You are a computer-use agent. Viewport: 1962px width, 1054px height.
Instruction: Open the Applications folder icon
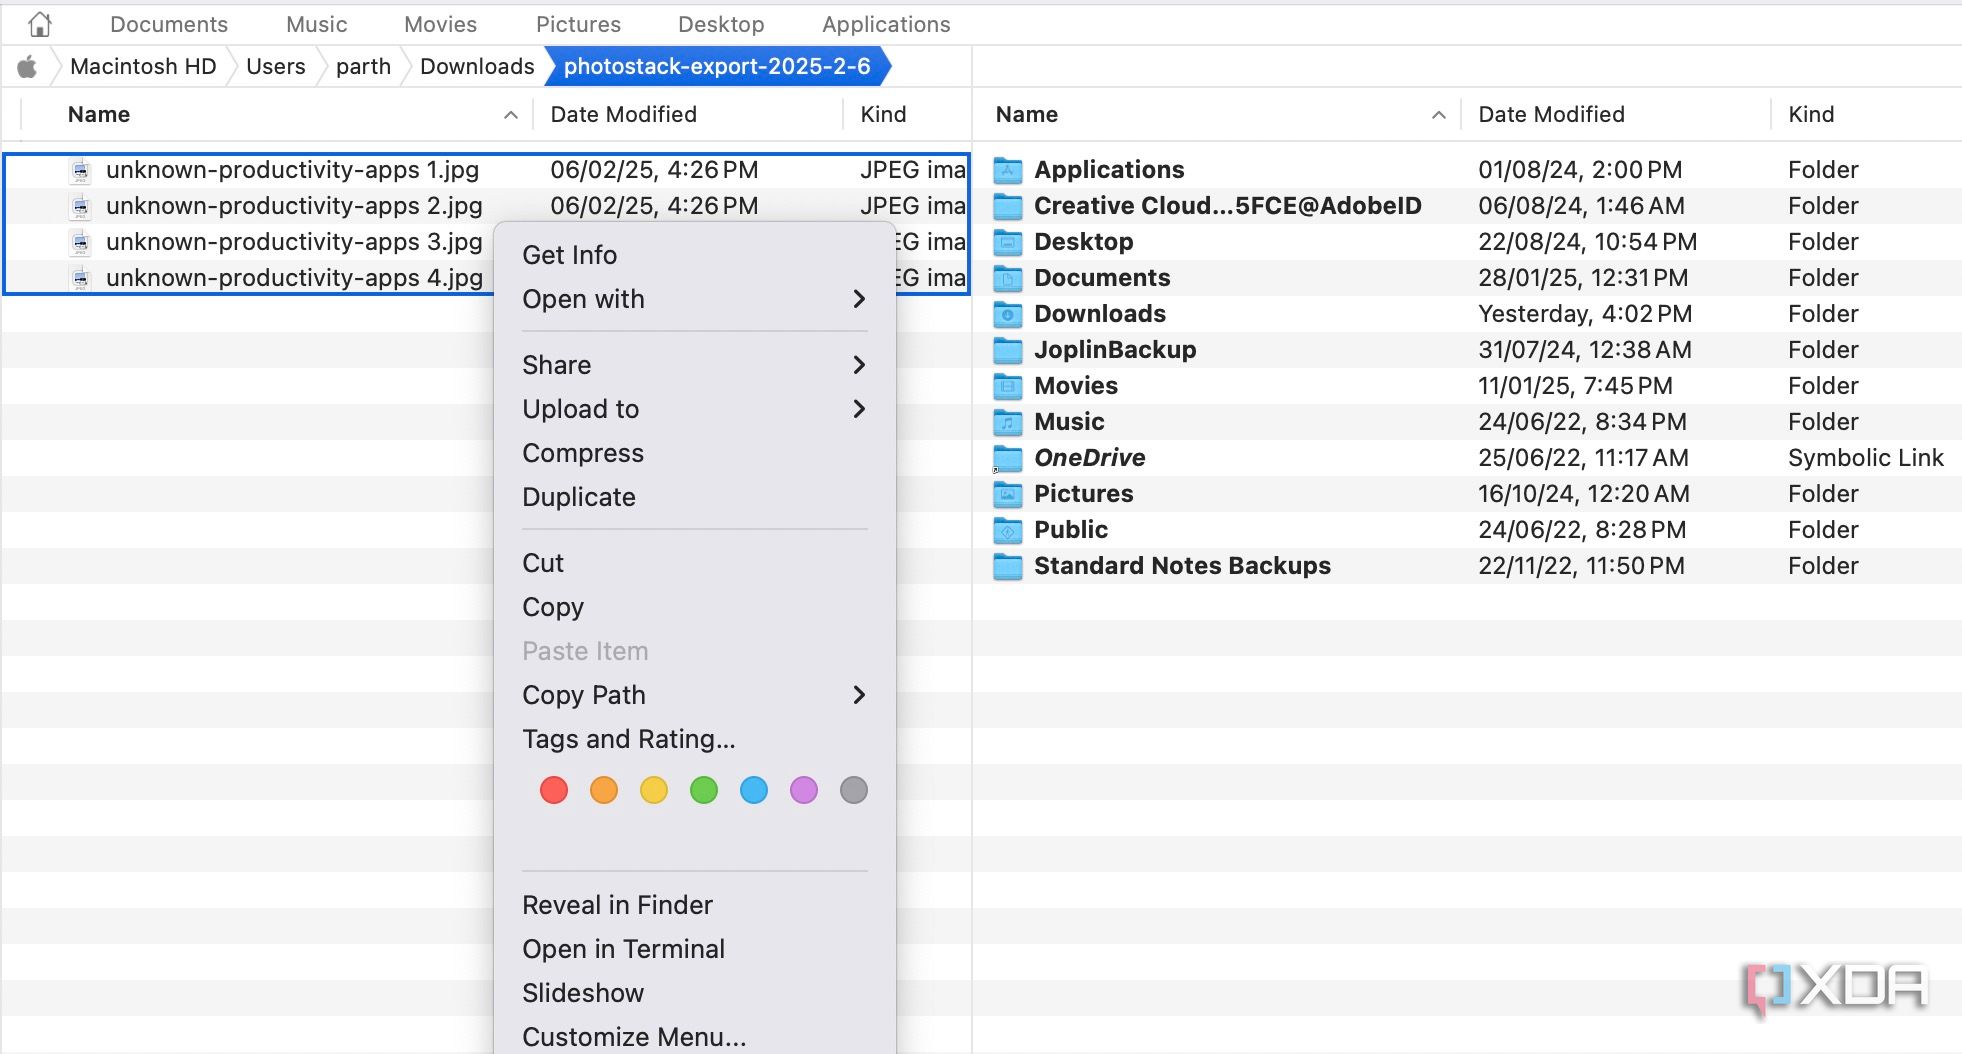[x=1010, y=169]
